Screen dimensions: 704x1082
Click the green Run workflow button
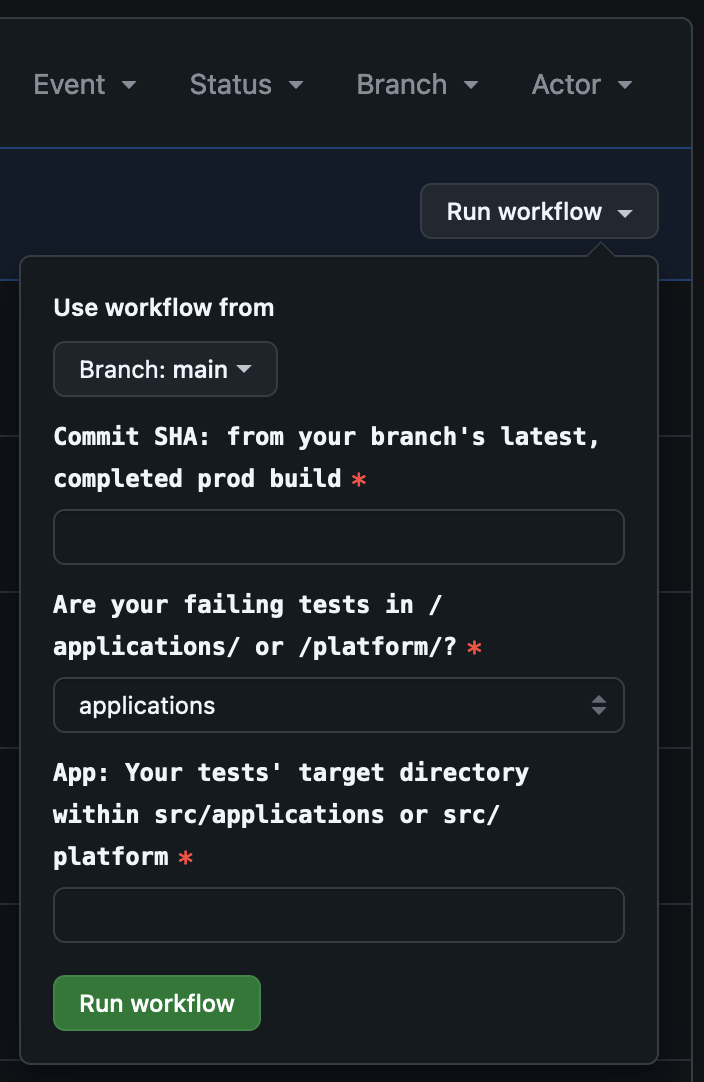[156, 1002]
